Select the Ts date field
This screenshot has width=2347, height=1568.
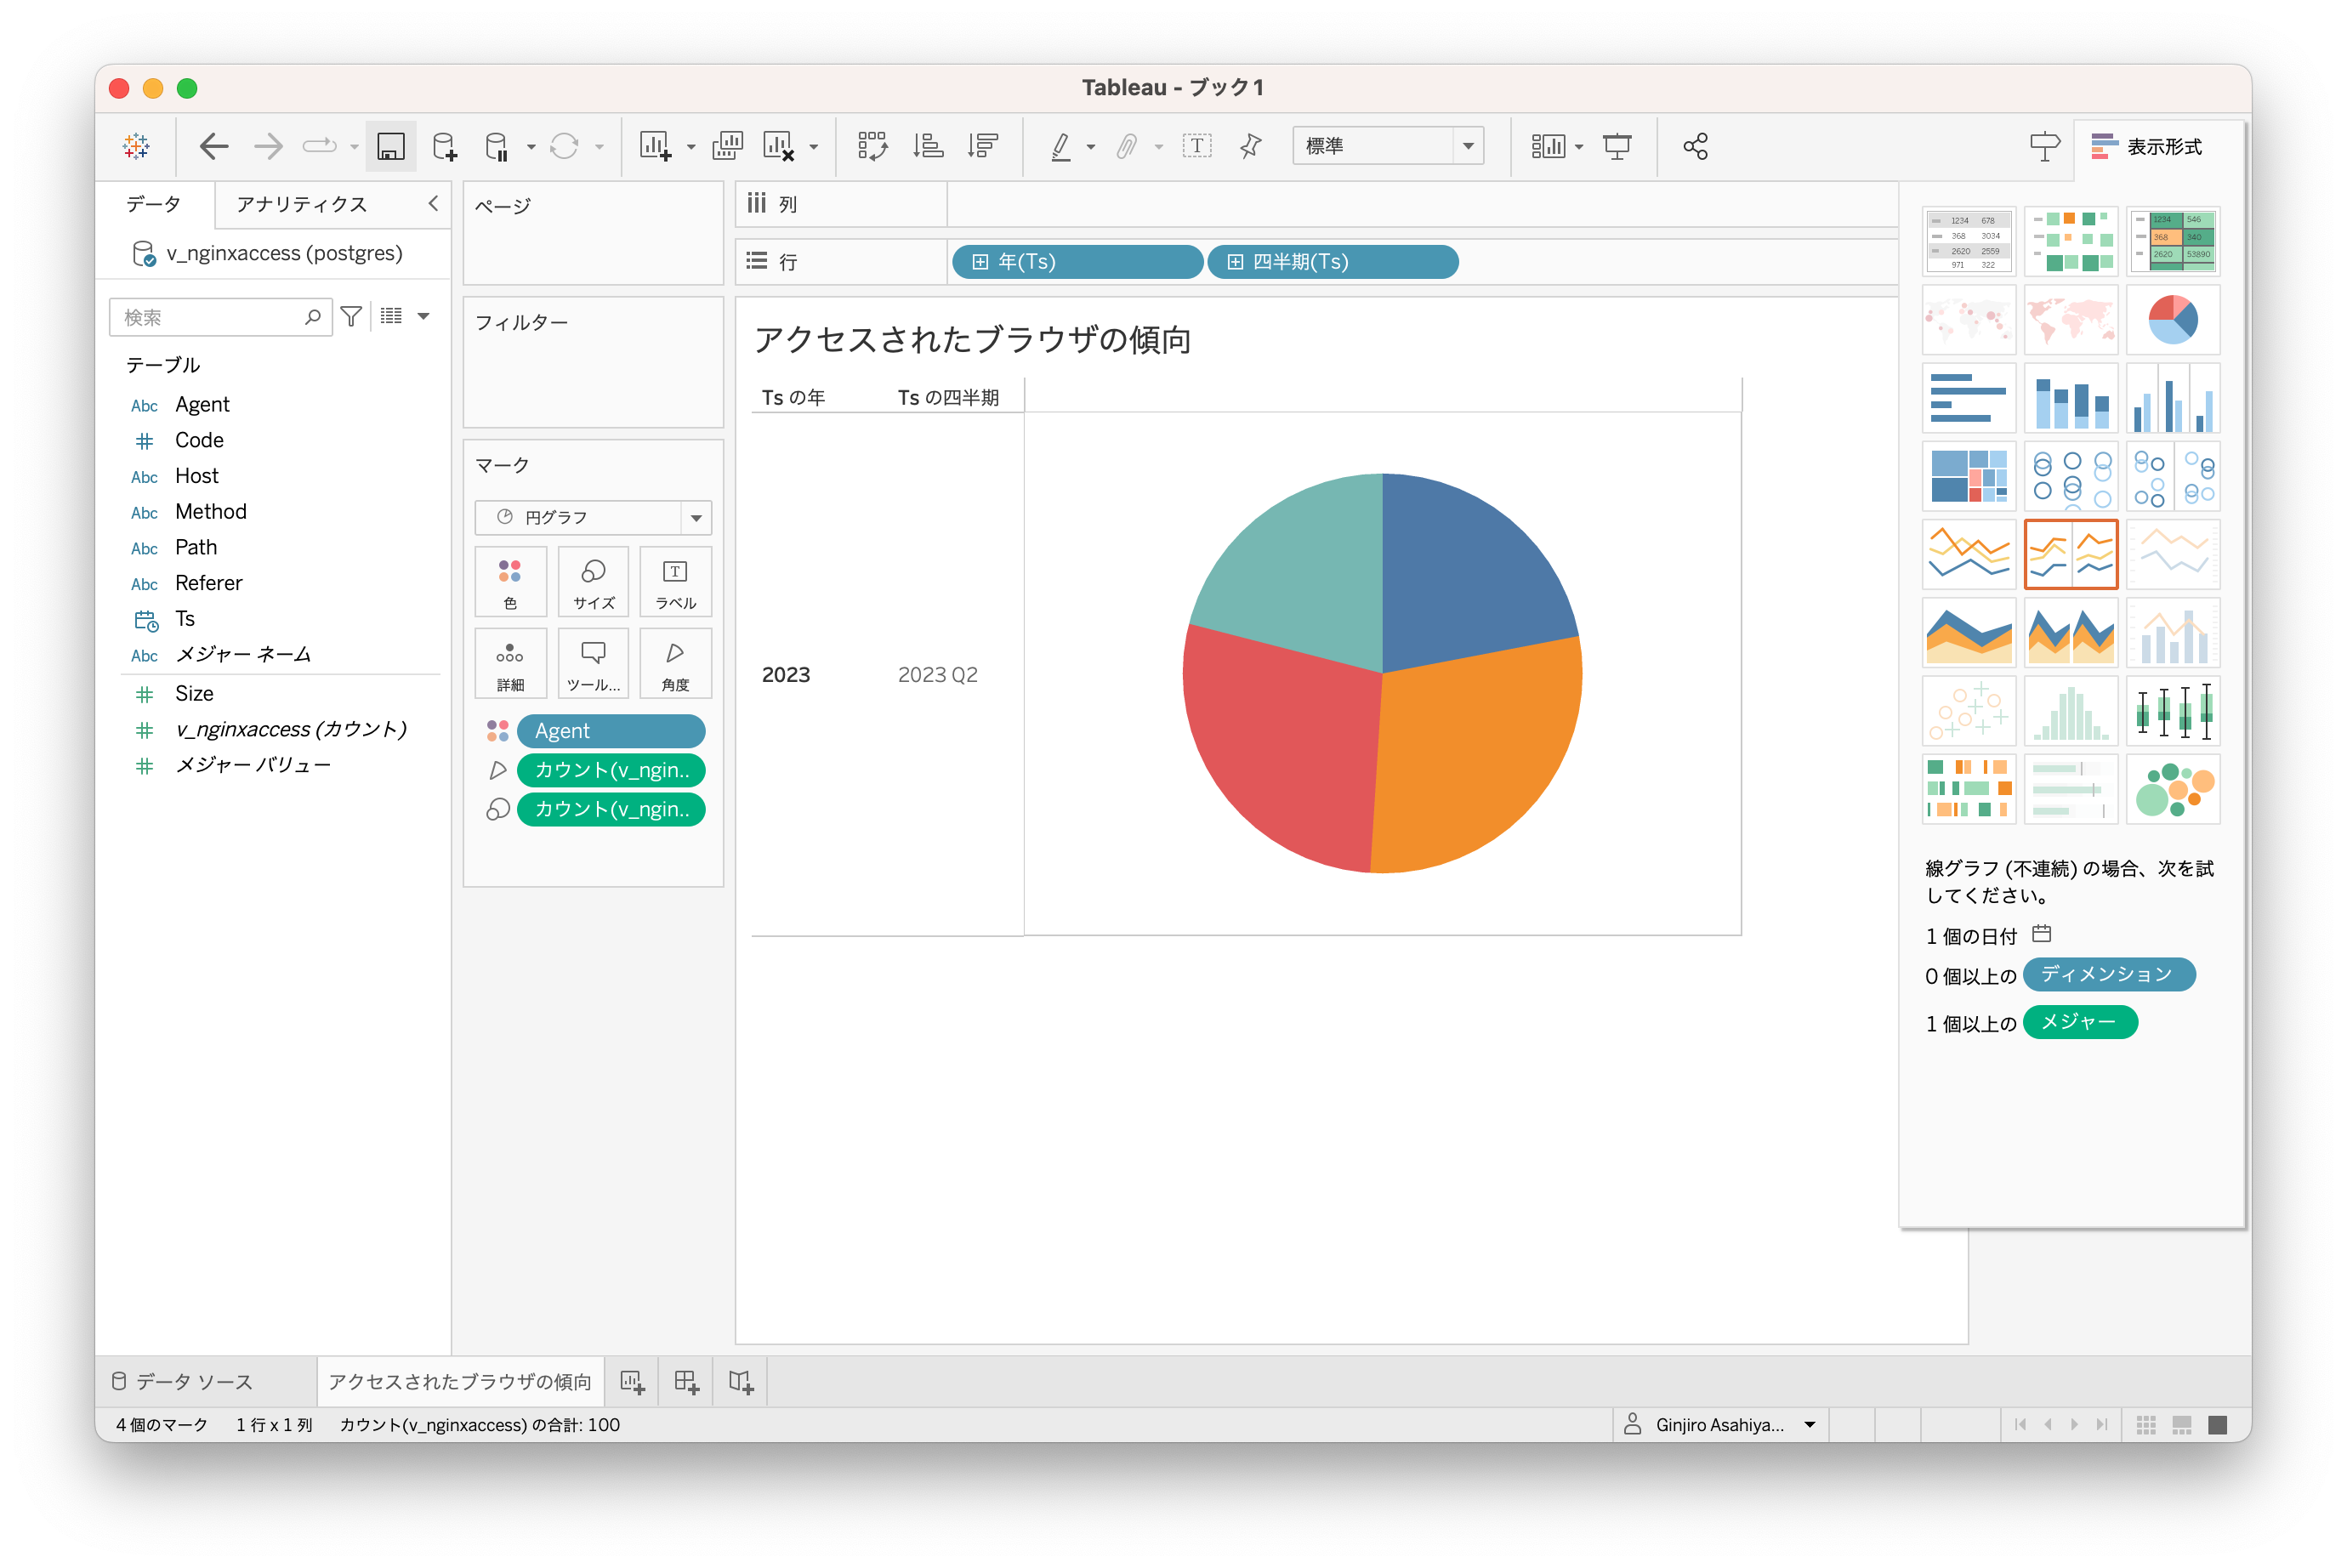click(x=185, y=619)
